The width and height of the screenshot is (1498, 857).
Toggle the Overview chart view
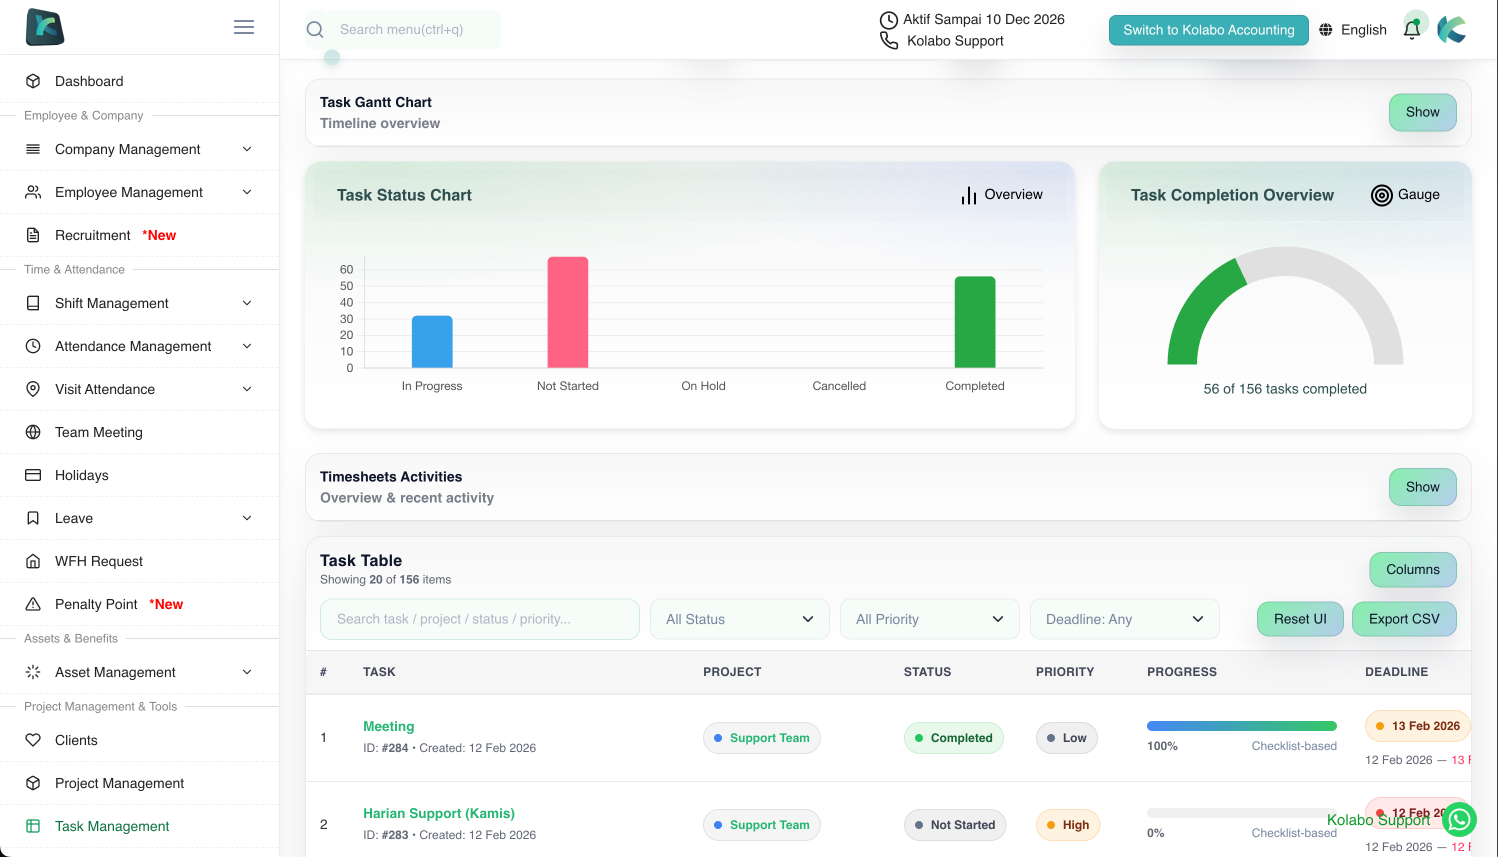point(1002,195)
